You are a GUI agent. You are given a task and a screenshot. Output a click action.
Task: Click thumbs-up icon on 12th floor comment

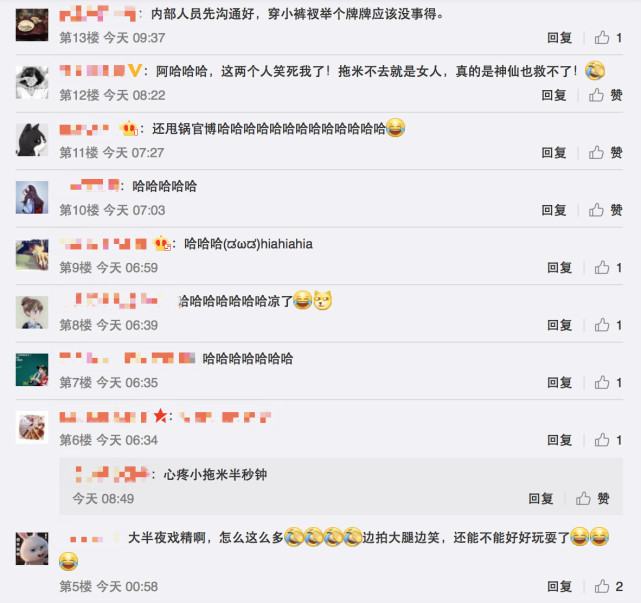596,95
